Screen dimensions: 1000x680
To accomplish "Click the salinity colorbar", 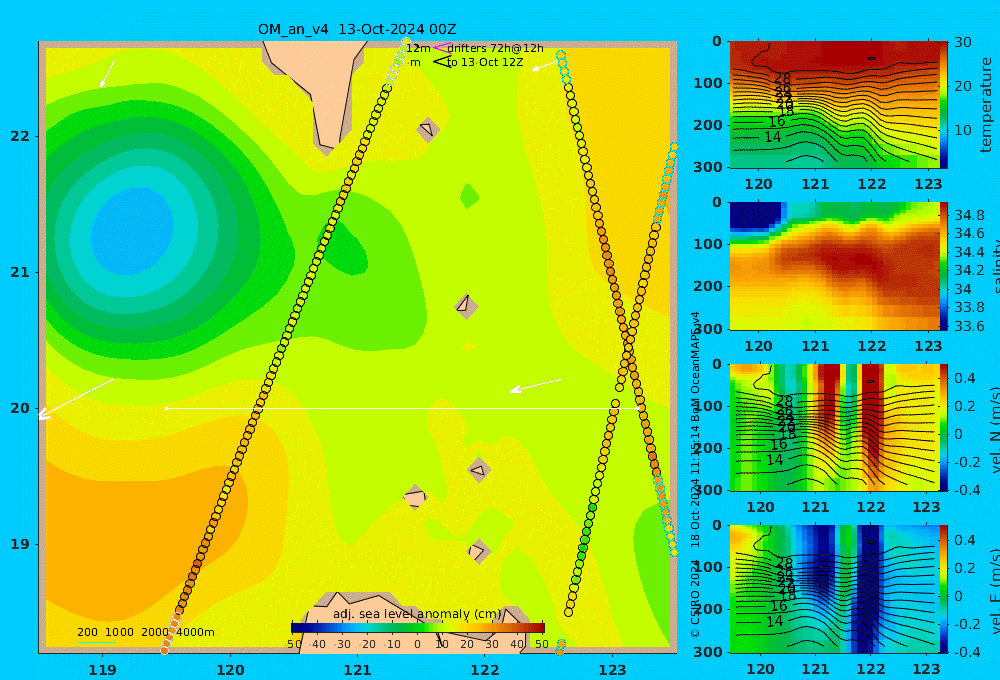I will coord(943,266).
